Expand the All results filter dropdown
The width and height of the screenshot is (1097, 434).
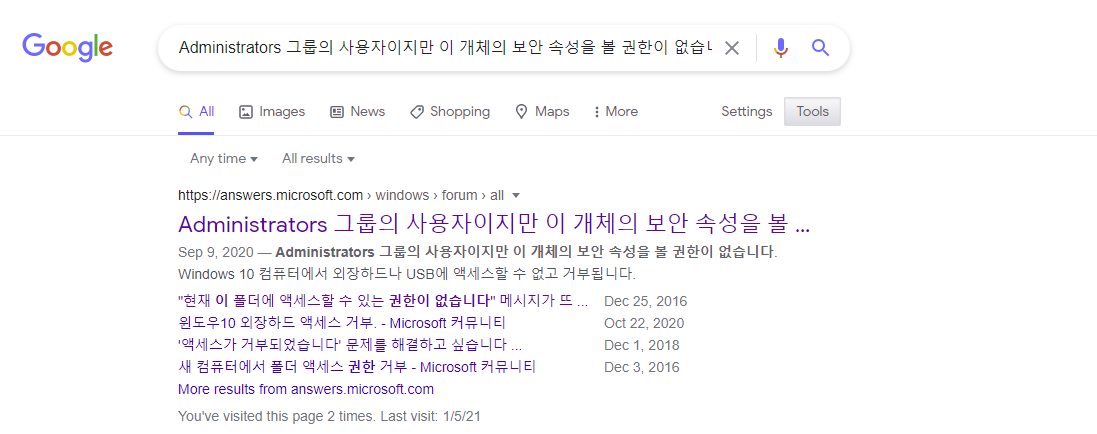[318, 159]
